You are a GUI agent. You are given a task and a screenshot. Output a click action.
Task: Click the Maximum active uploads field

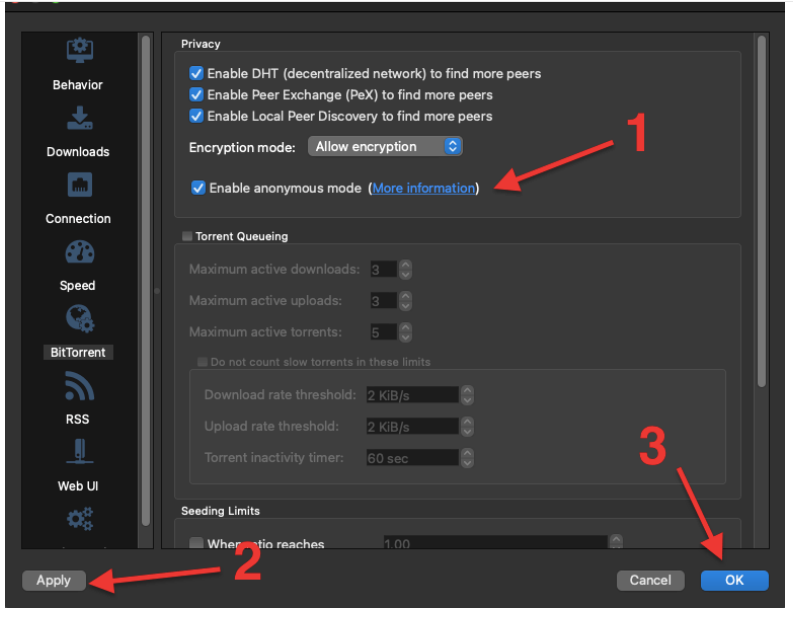(384, 301)
